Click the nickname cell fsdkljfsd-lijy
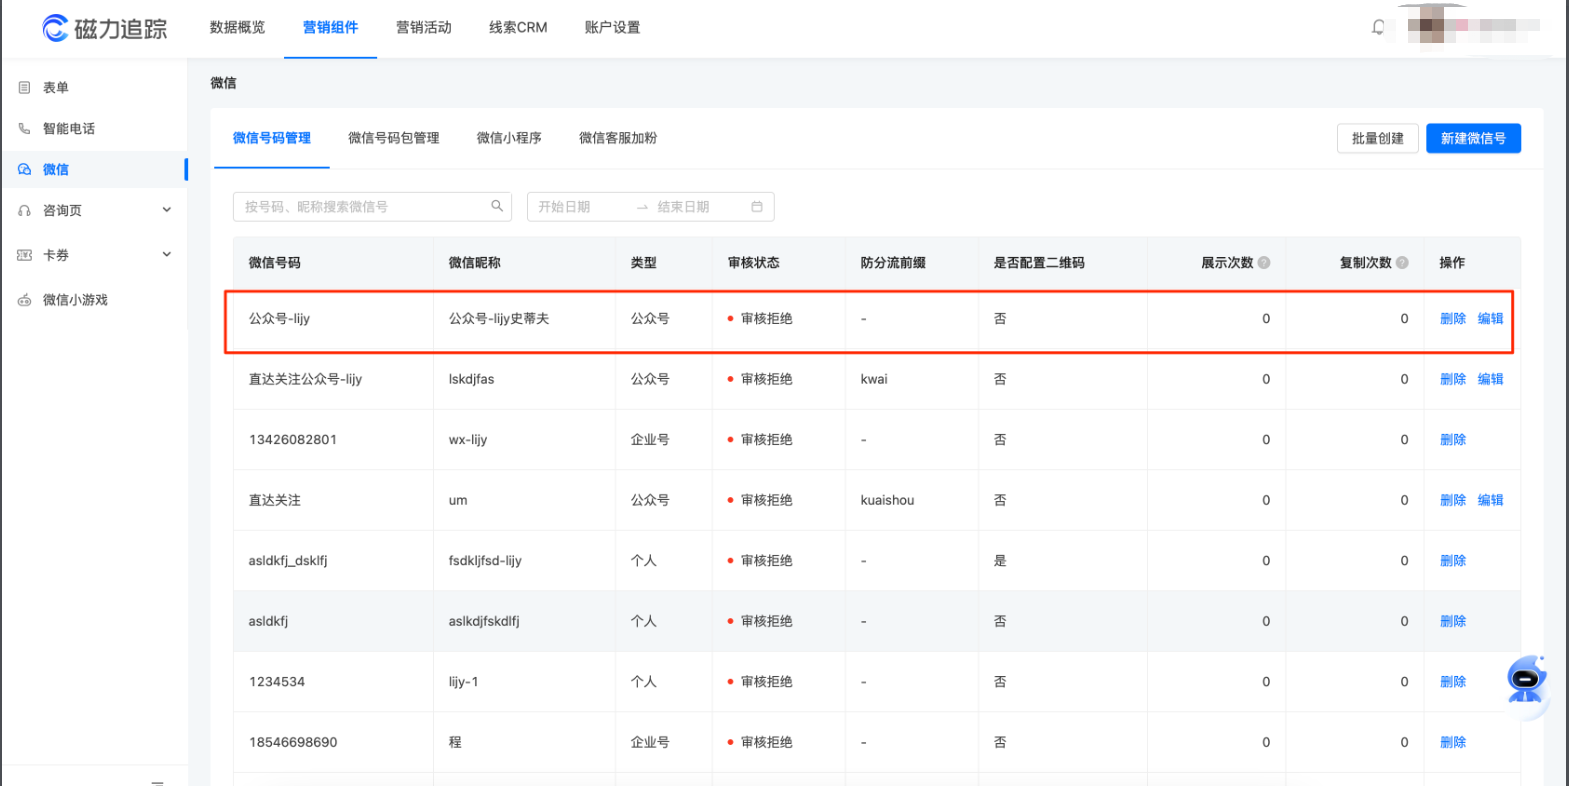 [485, 561]
